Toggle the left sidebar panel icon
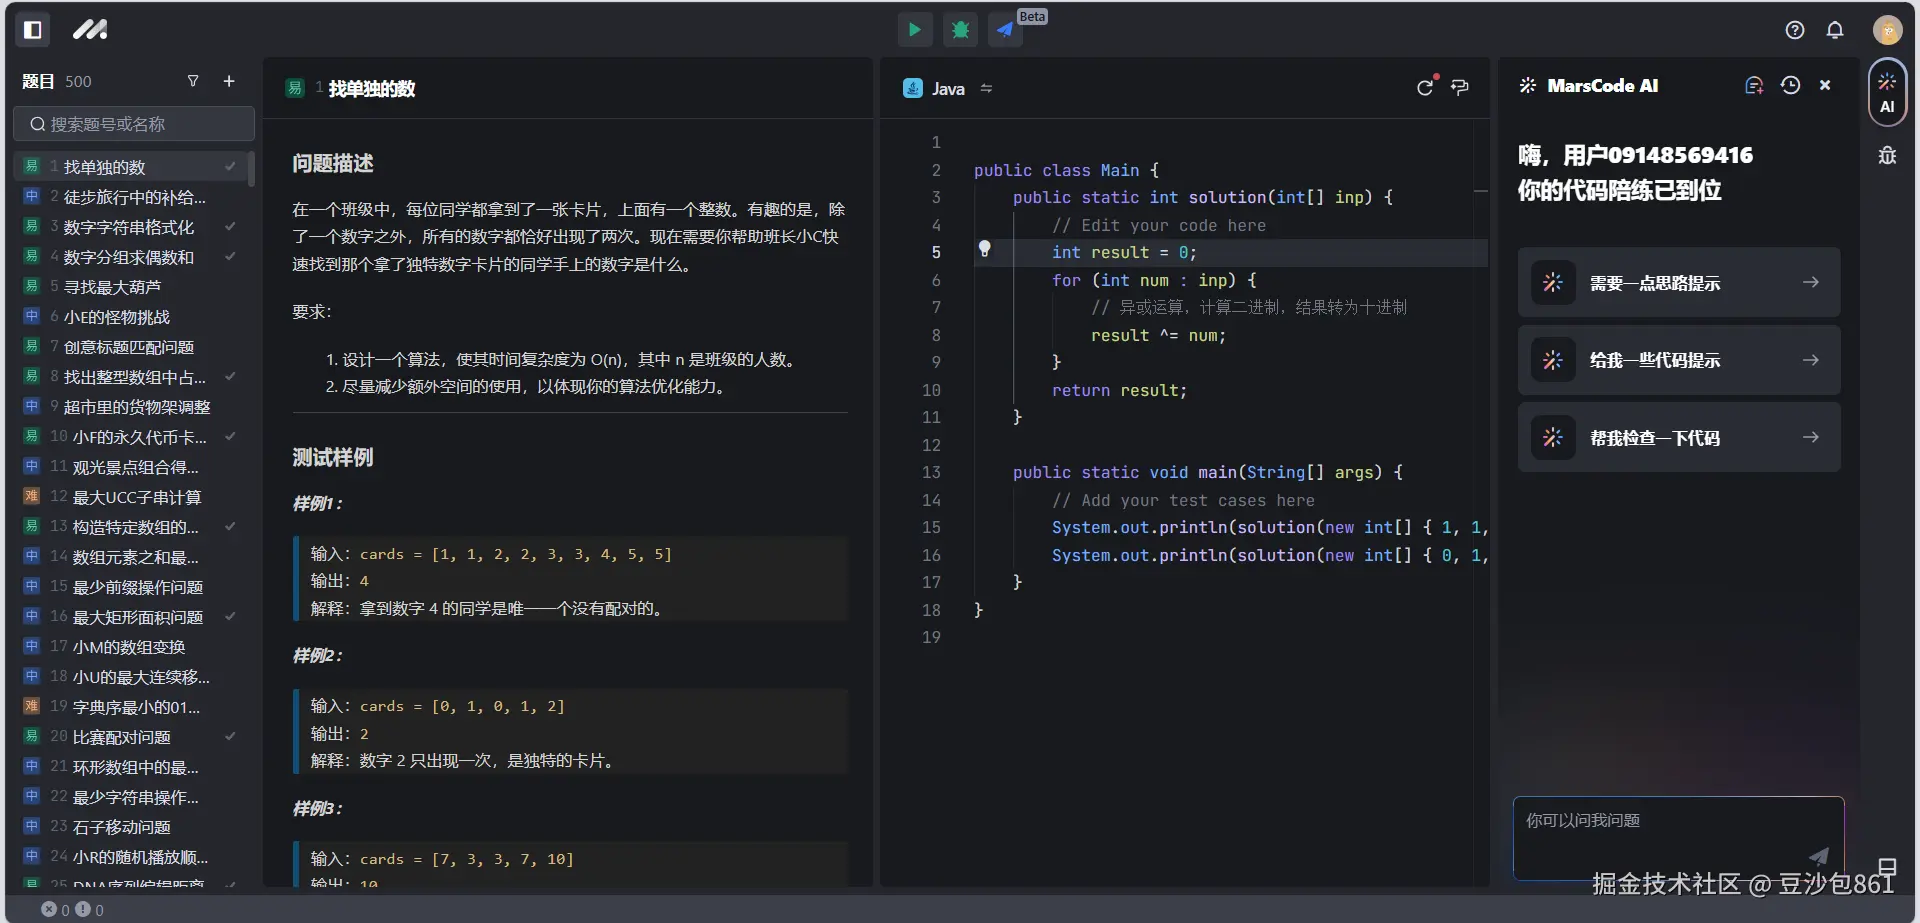The image size is (1920, 923). [x=32, y=30]
